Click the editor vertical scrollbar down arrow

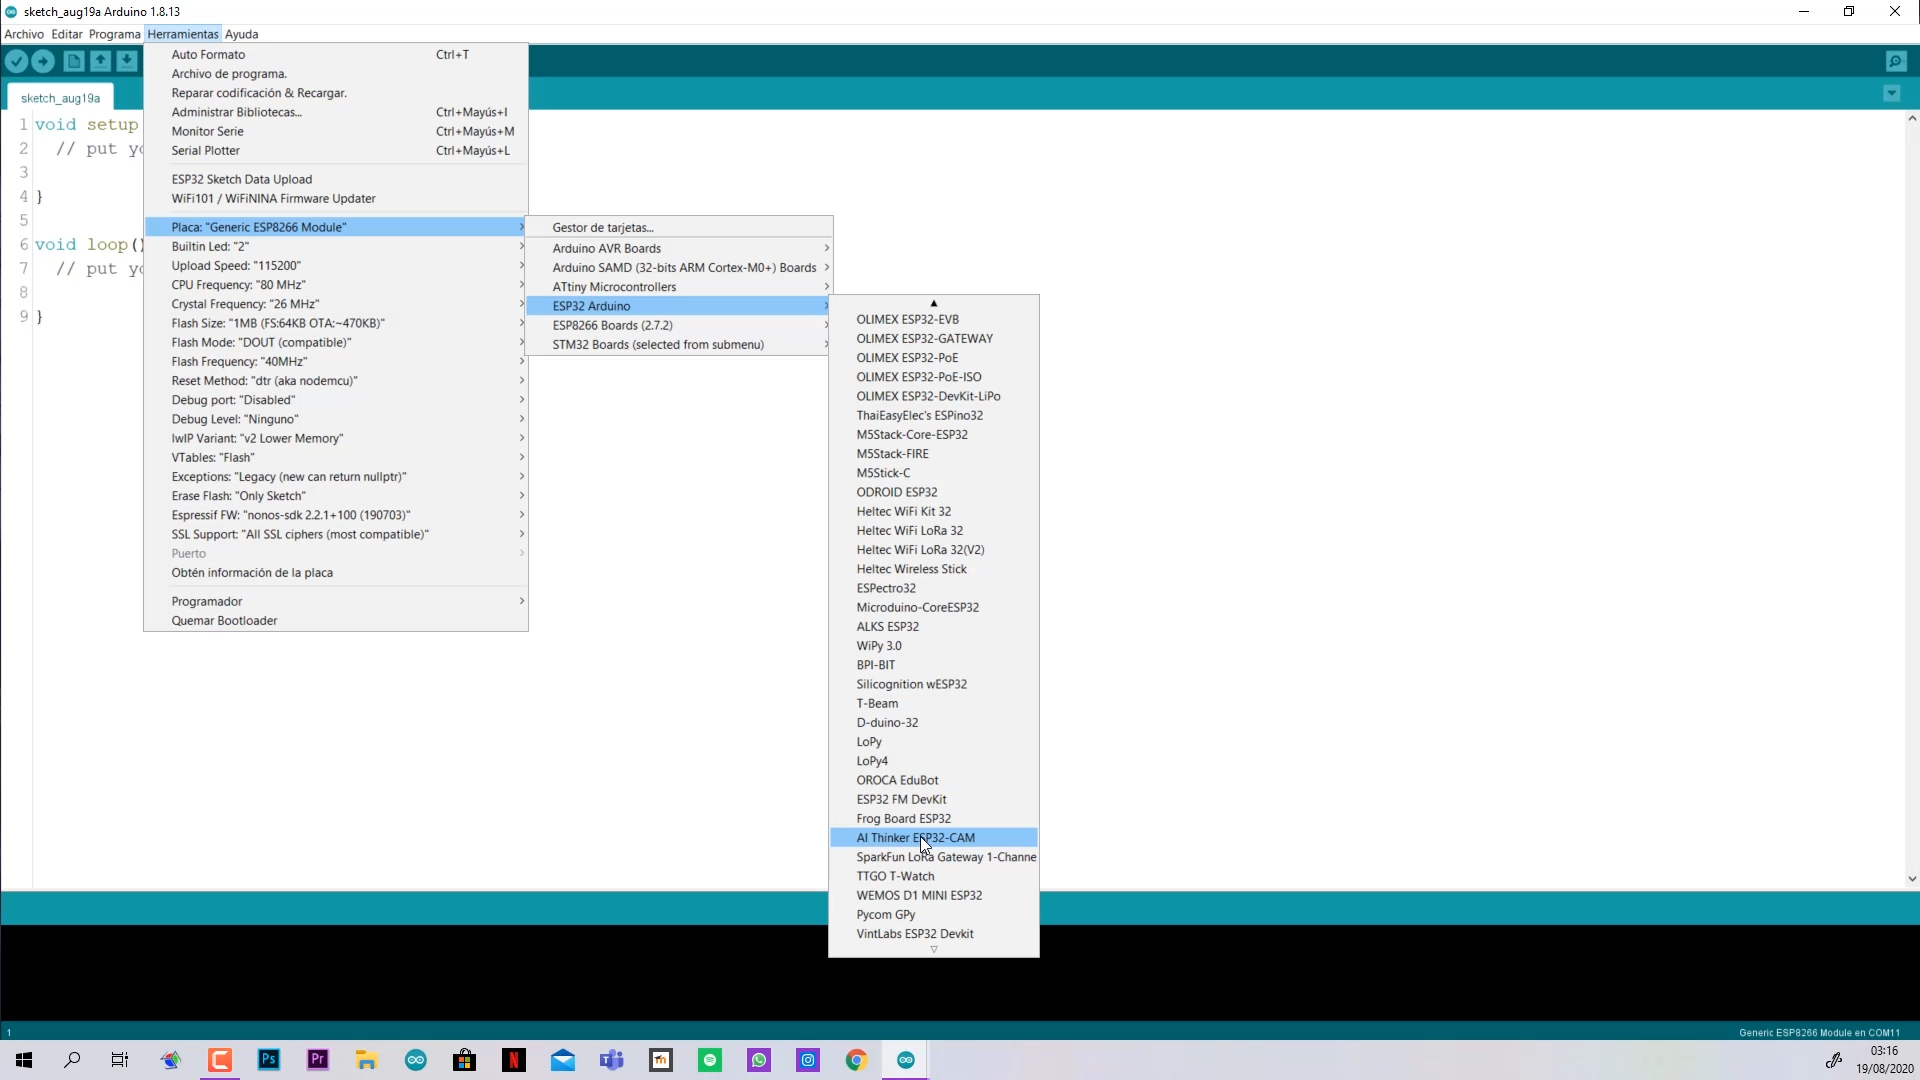[x=1911, y=880]
